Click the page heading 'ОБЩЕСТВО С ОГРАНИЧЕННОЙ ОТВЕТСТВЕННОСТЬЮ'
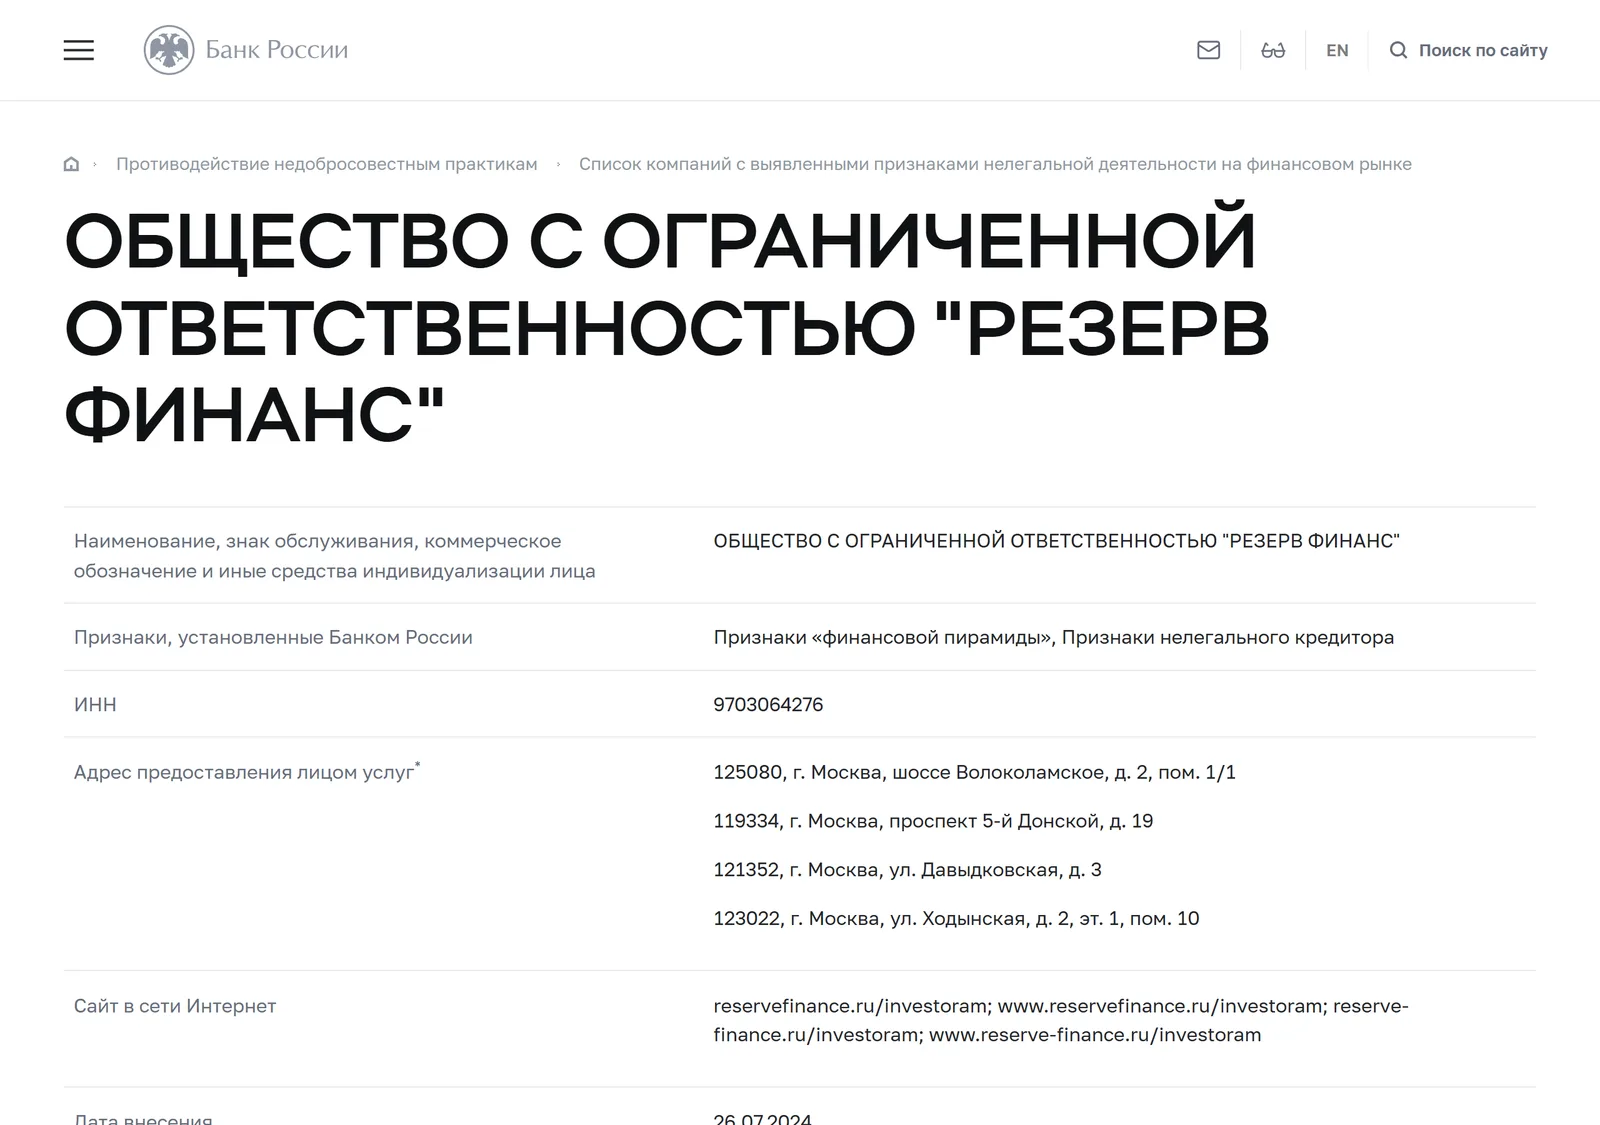The image size is (1600, 1125). click(667, 327)
